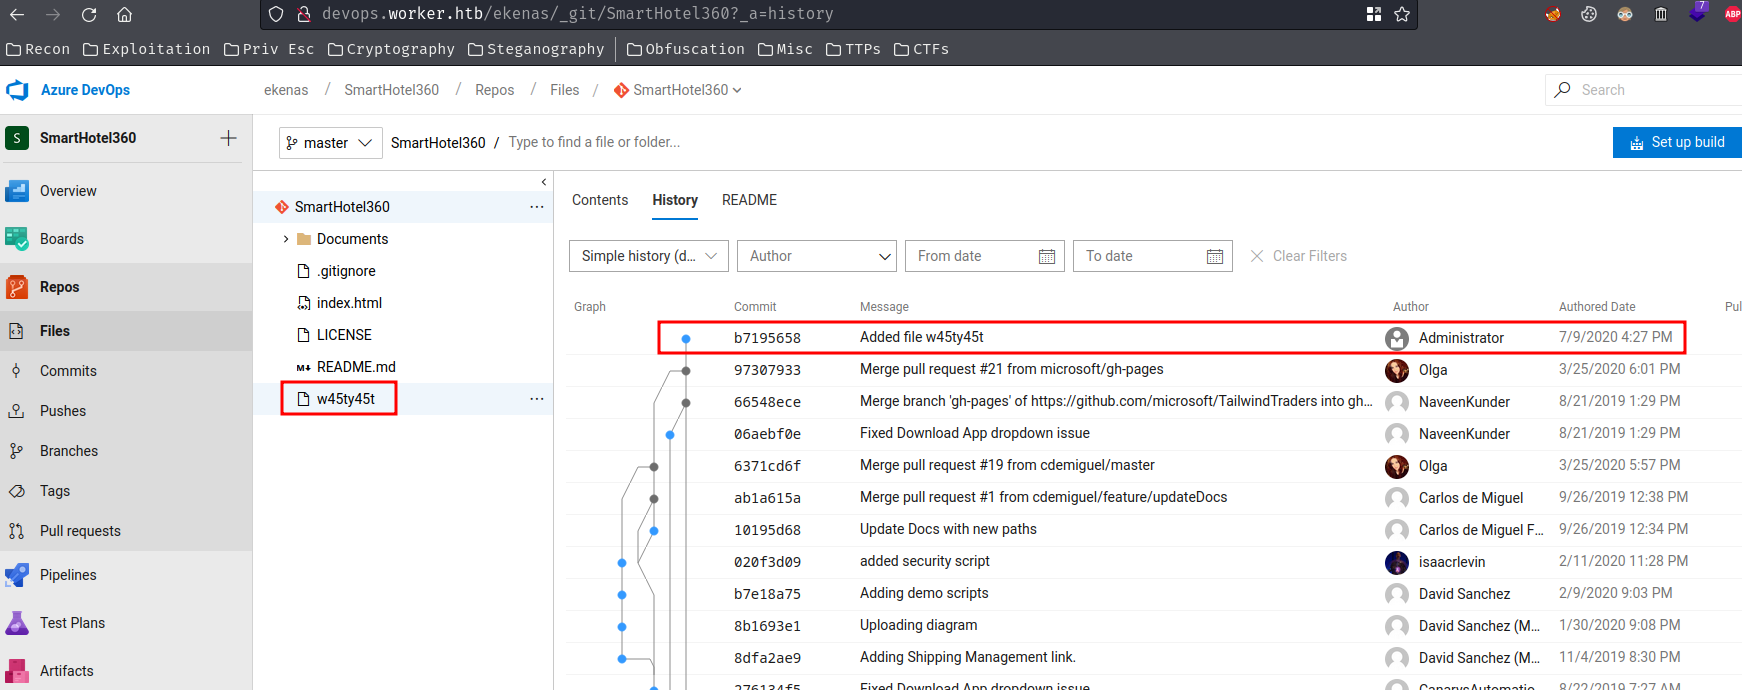The width and height of the screenshot is (1742, 690).
Task: Open Pull requests in sidebar
Action: click(80, 531)
